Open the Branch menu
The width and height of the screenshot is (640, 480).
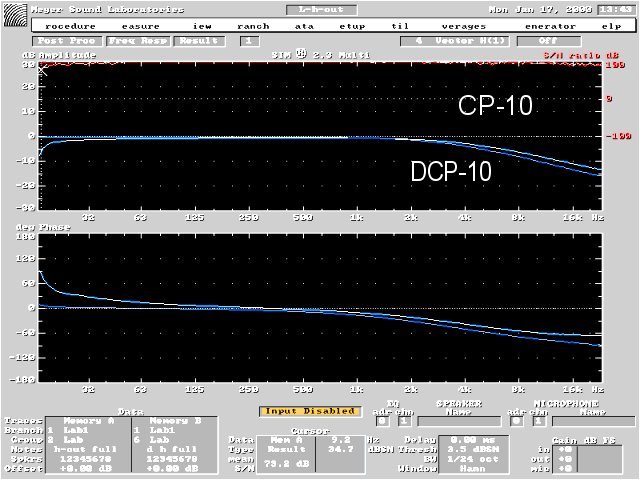click(253, 27)
